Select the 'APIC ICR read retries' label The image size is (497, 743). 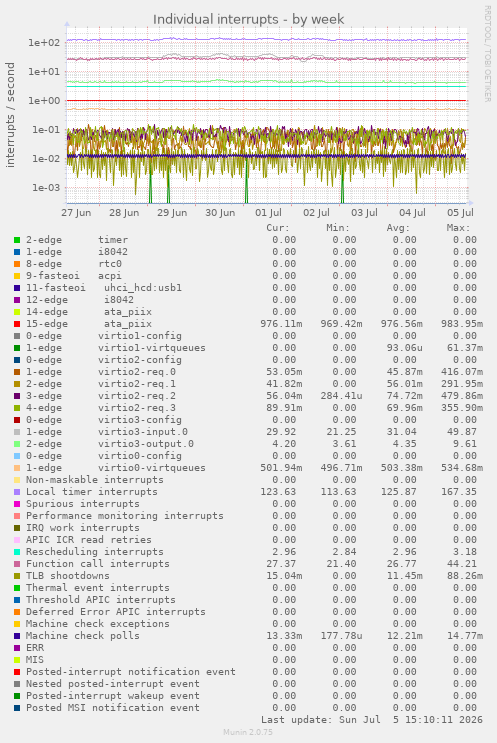point(89,540)
